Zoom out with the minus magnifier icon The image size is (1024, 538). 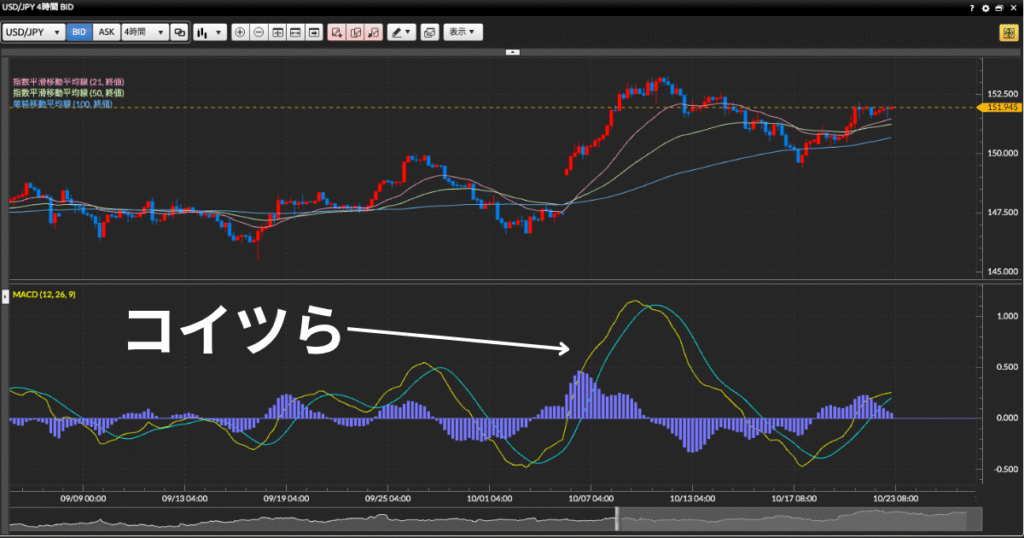click(259, 32)
